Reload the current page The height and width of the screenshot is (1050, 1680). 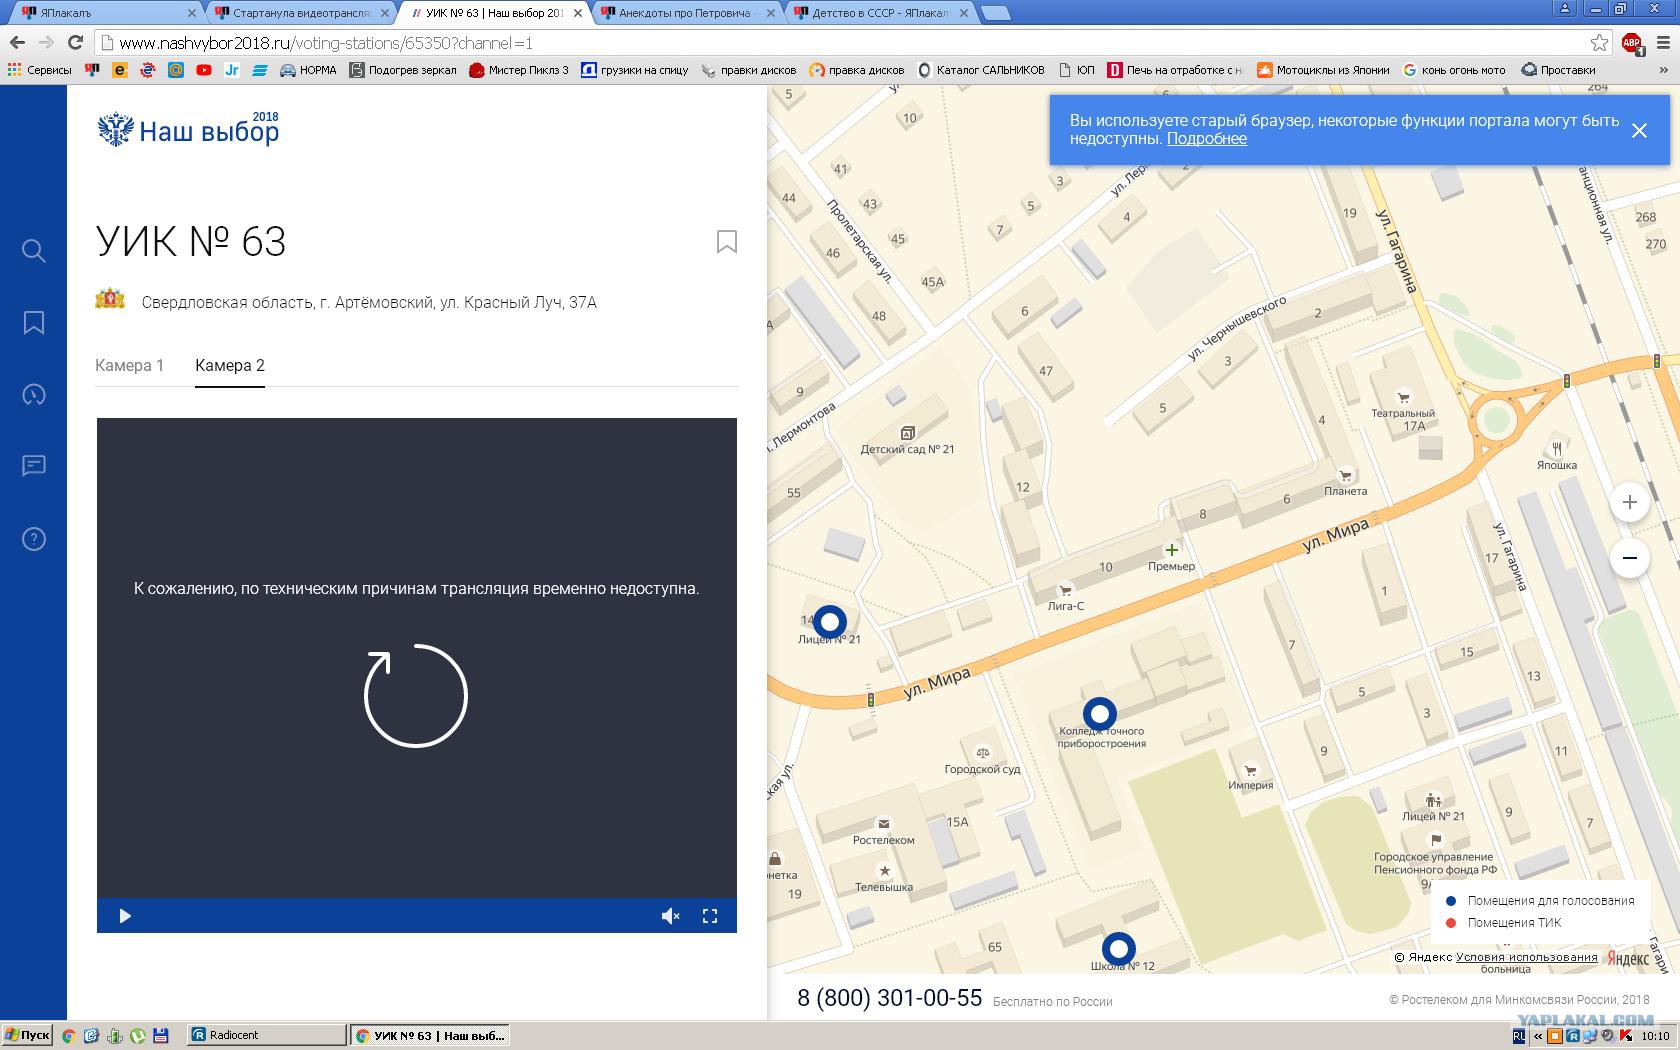75,42
